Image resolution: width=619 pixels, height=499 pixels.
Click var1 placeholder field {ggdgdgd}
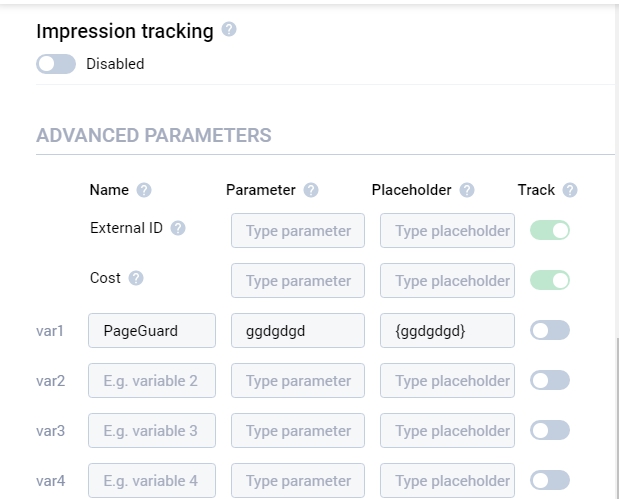point(447,330)
